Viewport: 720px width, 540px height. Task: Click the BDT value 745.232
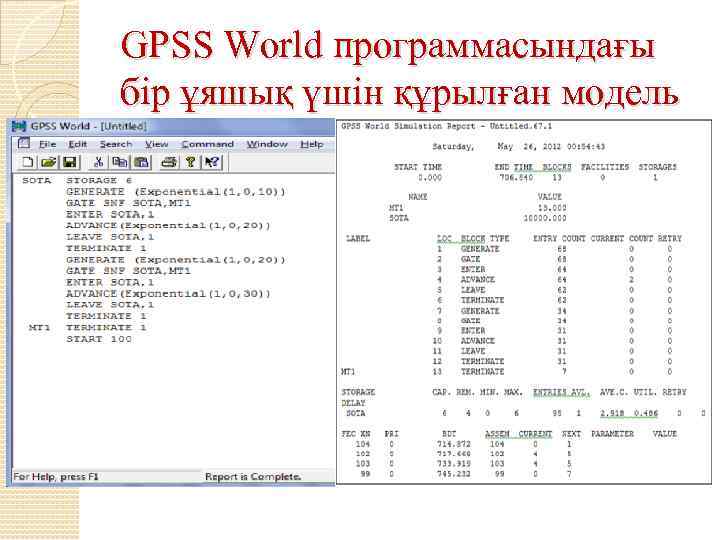coord(454,474)
